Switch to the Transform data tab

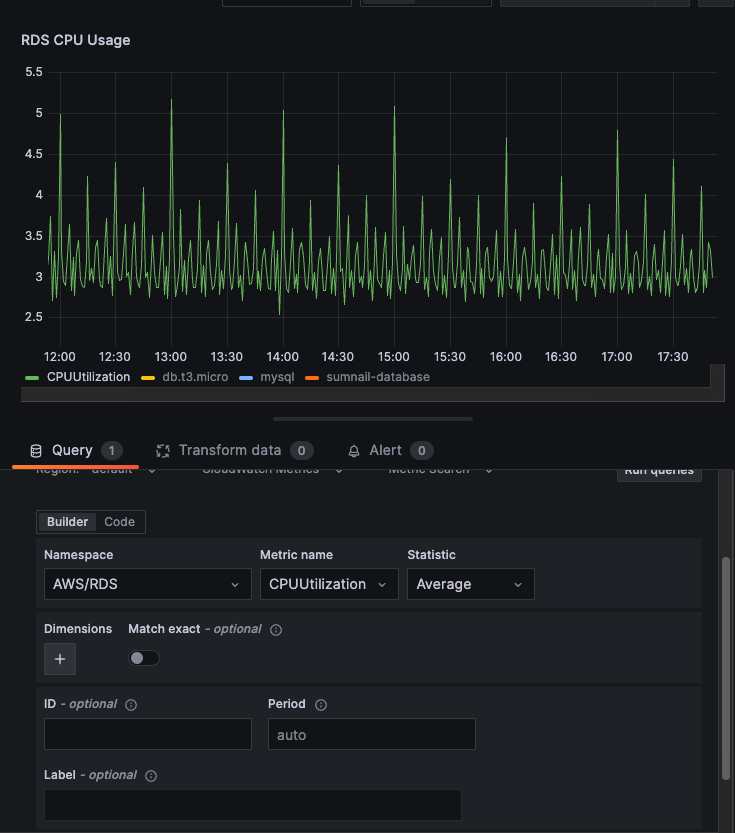pos(234,450)
